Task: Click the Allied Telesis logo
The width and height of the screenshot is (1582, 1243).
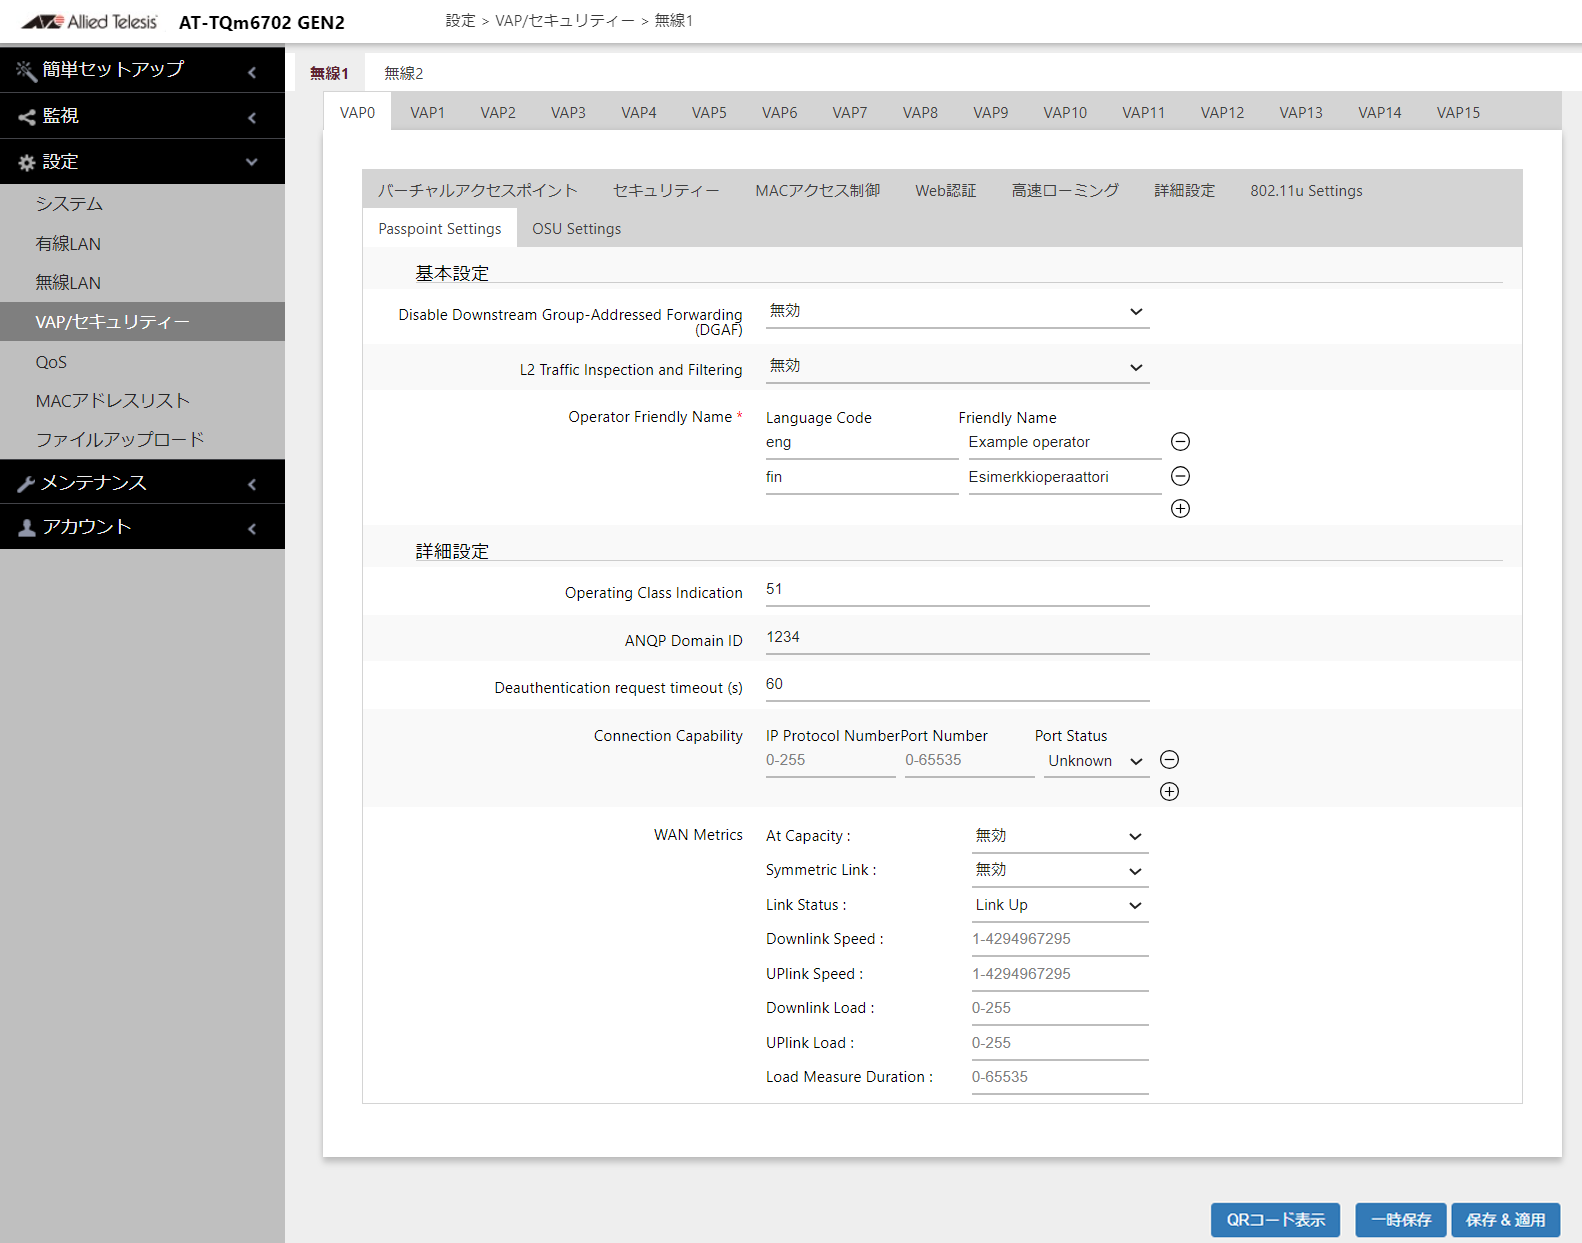Action: (x=89, y=21)
